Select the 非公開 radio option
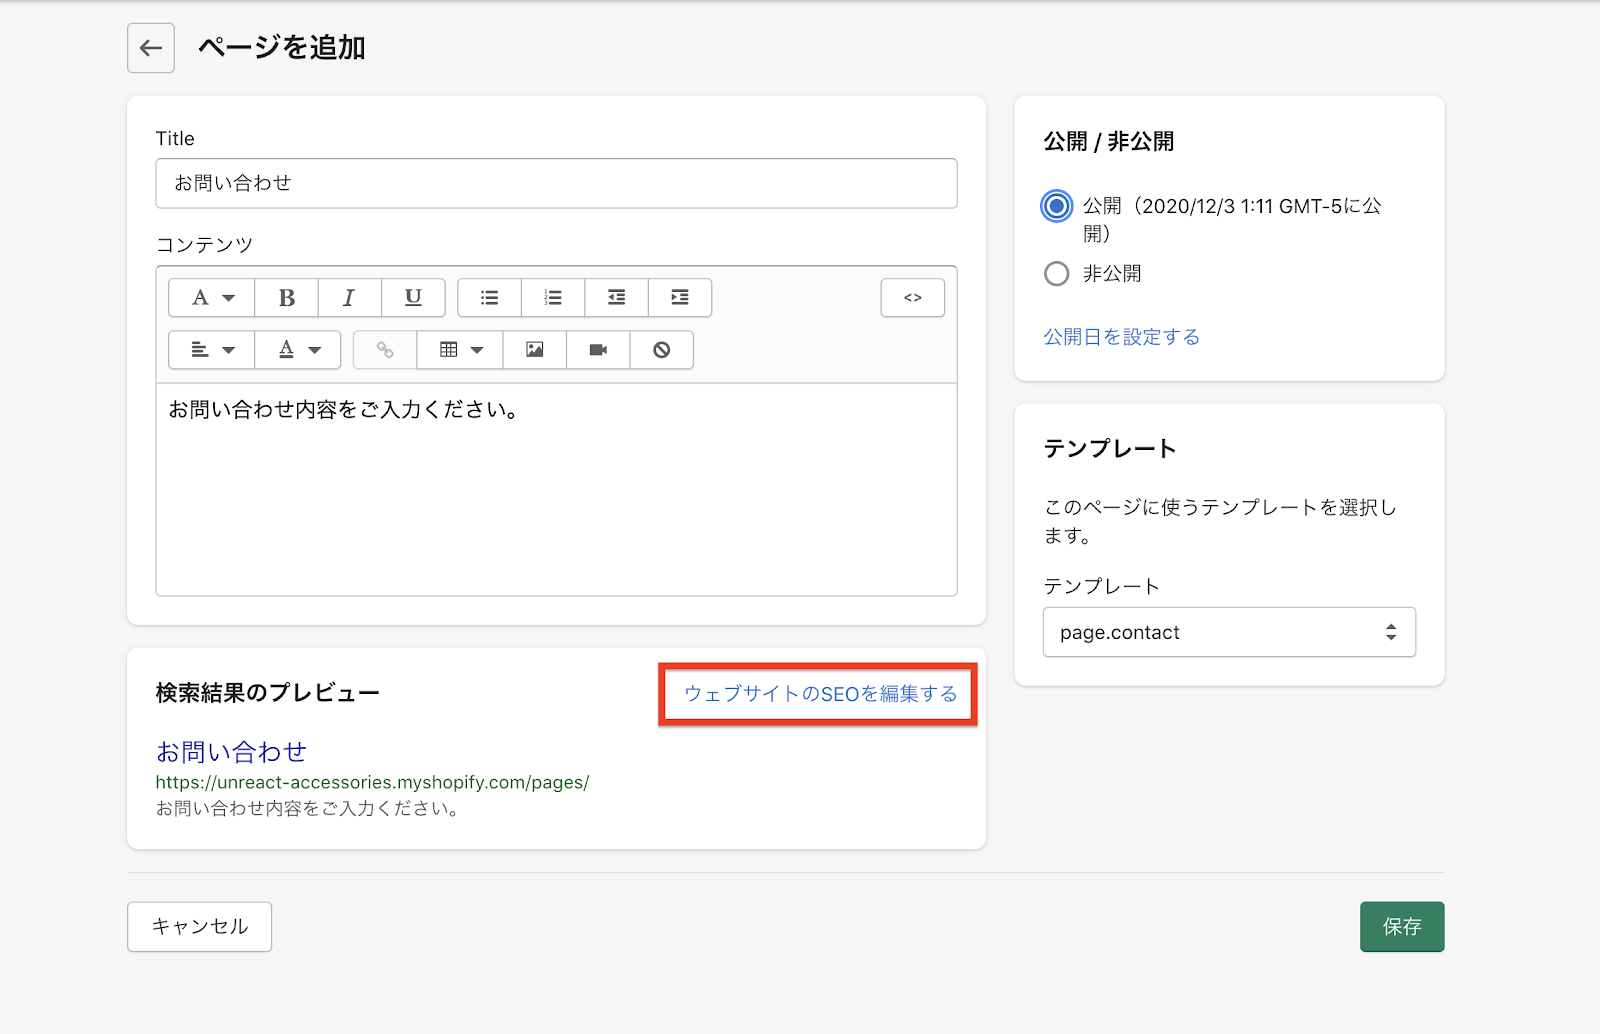The image size is (1600, 1034). (1056, 274)
